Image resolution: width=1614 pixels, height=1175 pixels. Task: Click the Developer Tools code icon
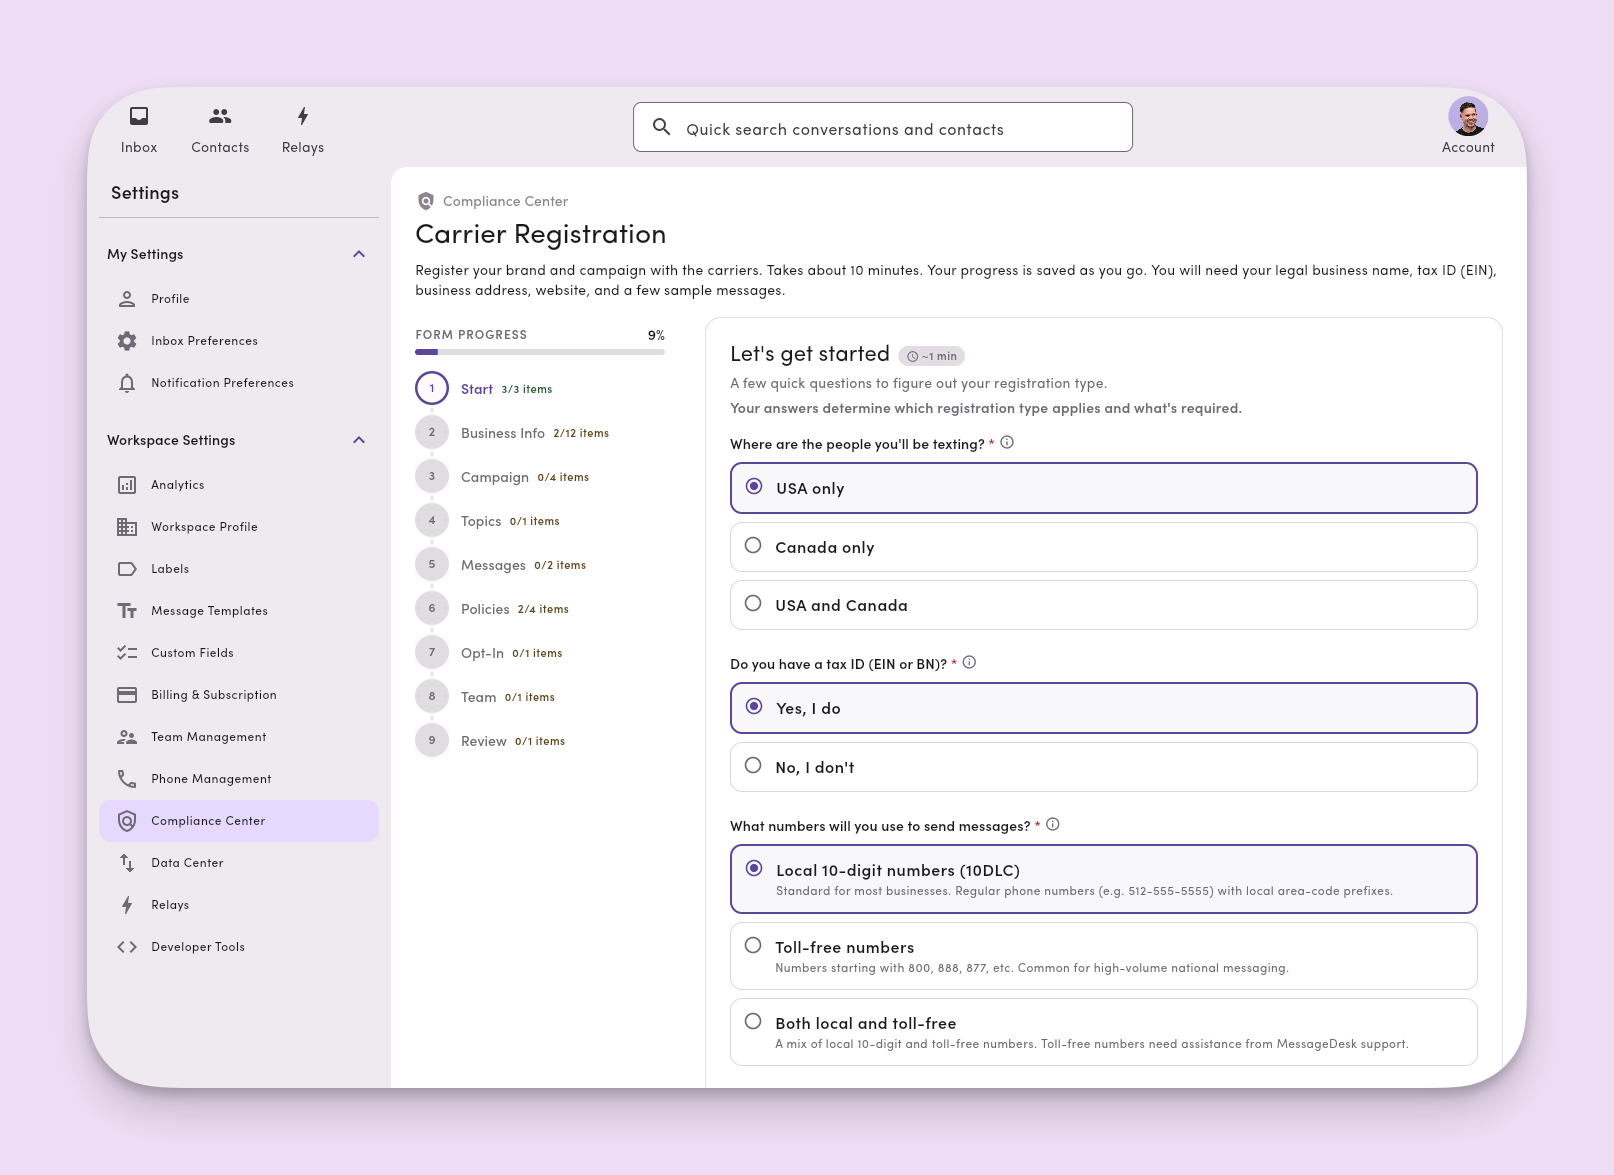point(127,947)
